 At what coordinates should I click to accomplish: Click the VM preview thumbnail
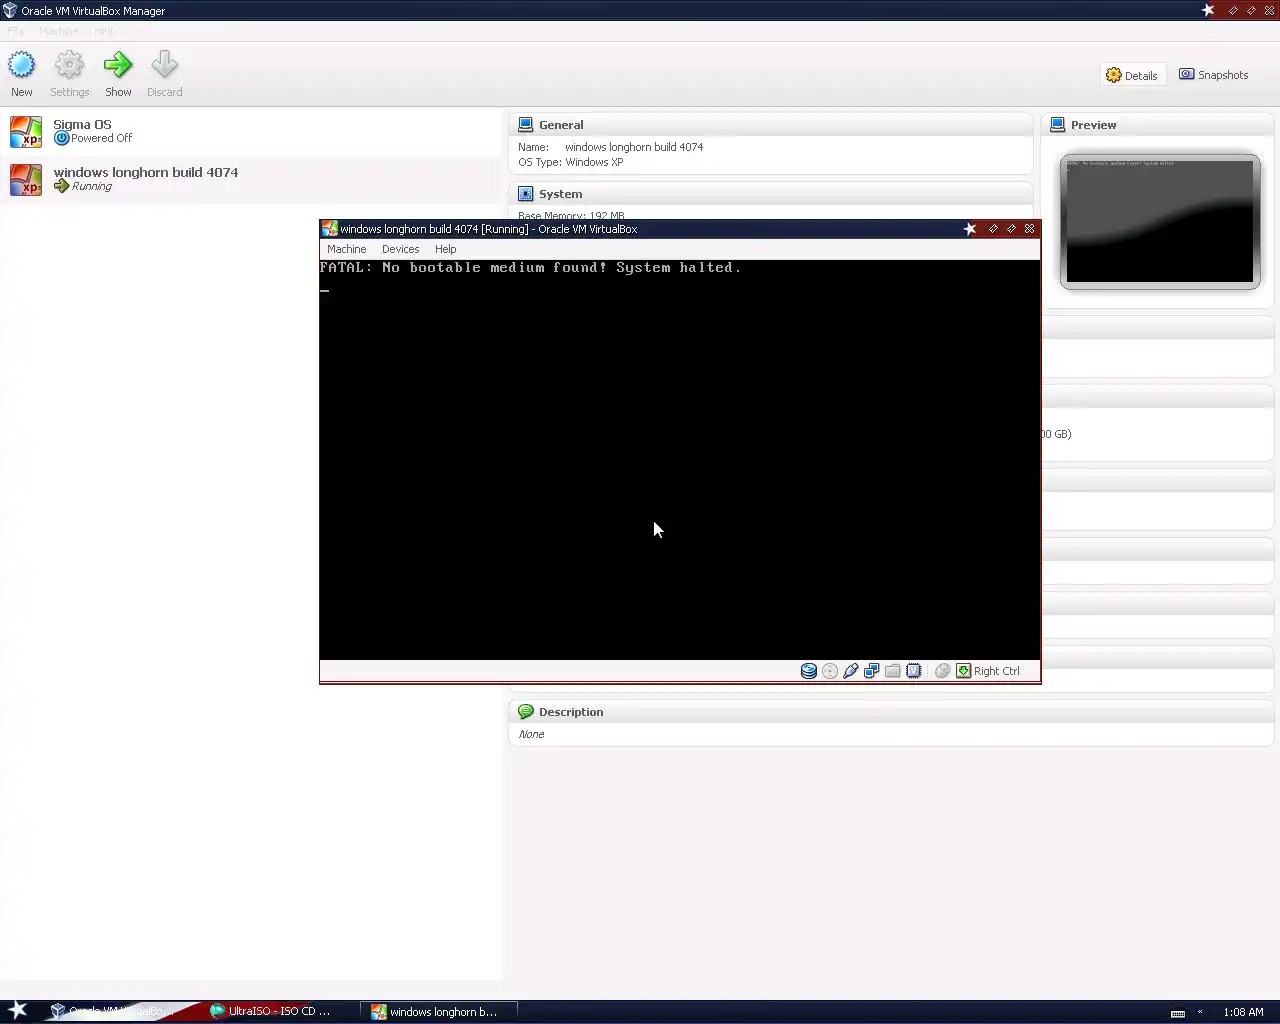pos(1160,221)
